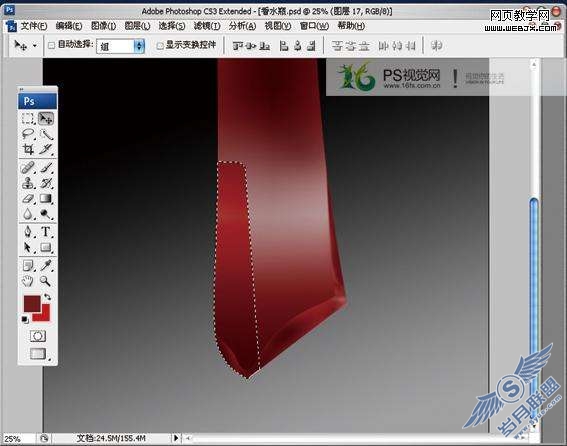The width and height of the screenshot is (567, 446).
Task: Expand the Move tool preset picker arrow
Action: tap(35, 46)
